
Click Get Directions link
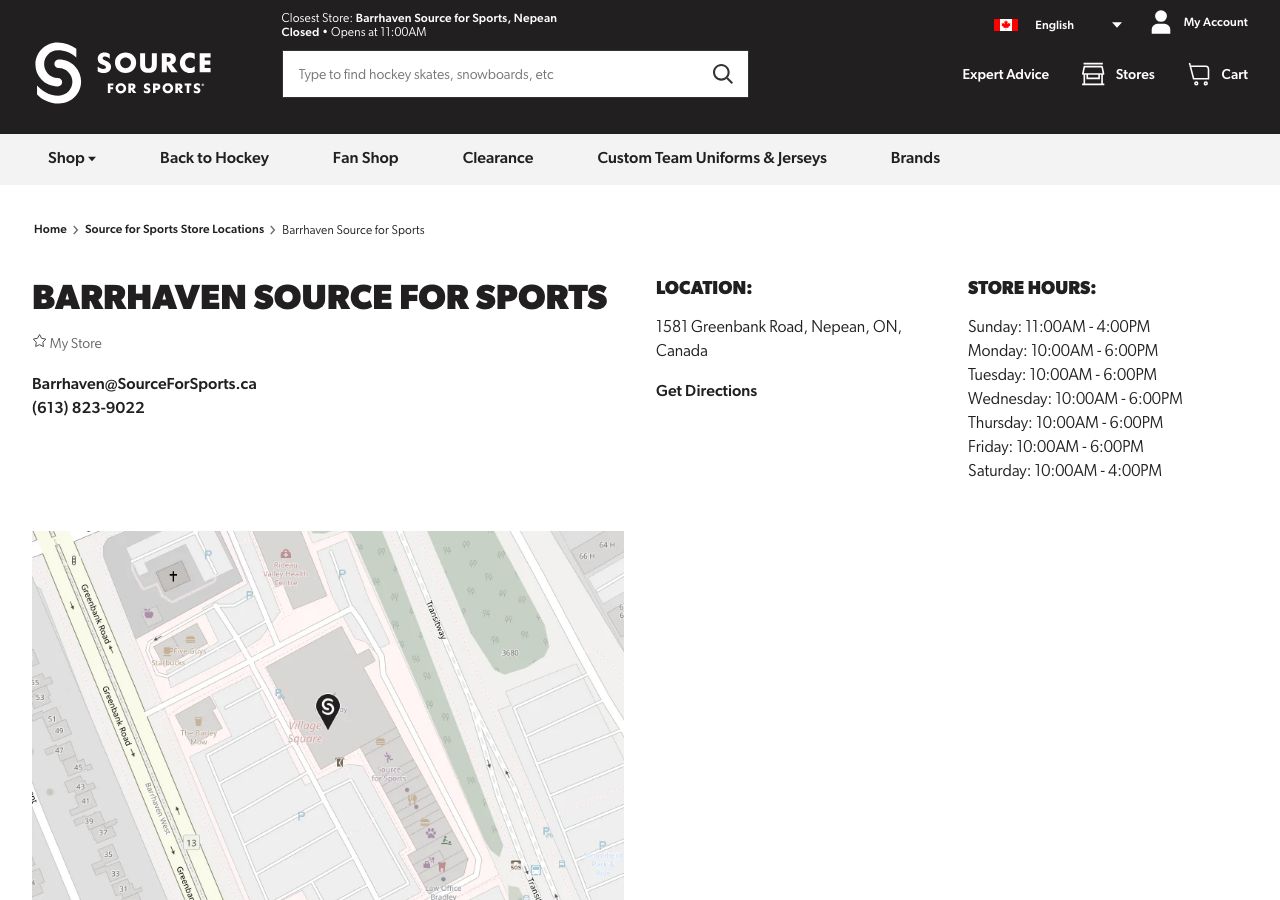click(x=706, y=391)
